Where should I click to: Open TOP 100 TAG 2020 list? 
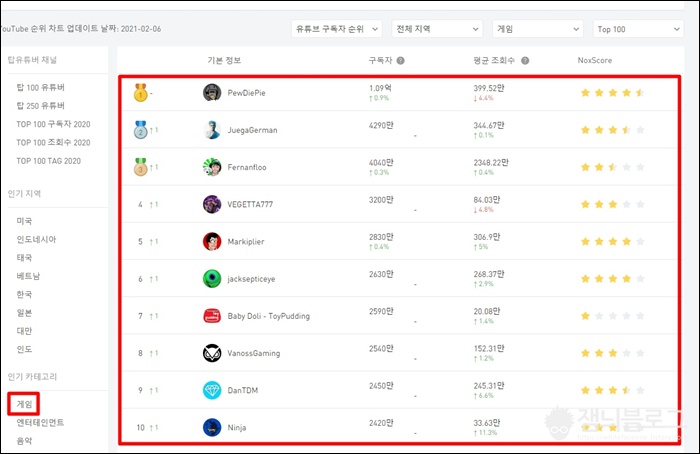[49, 161]
